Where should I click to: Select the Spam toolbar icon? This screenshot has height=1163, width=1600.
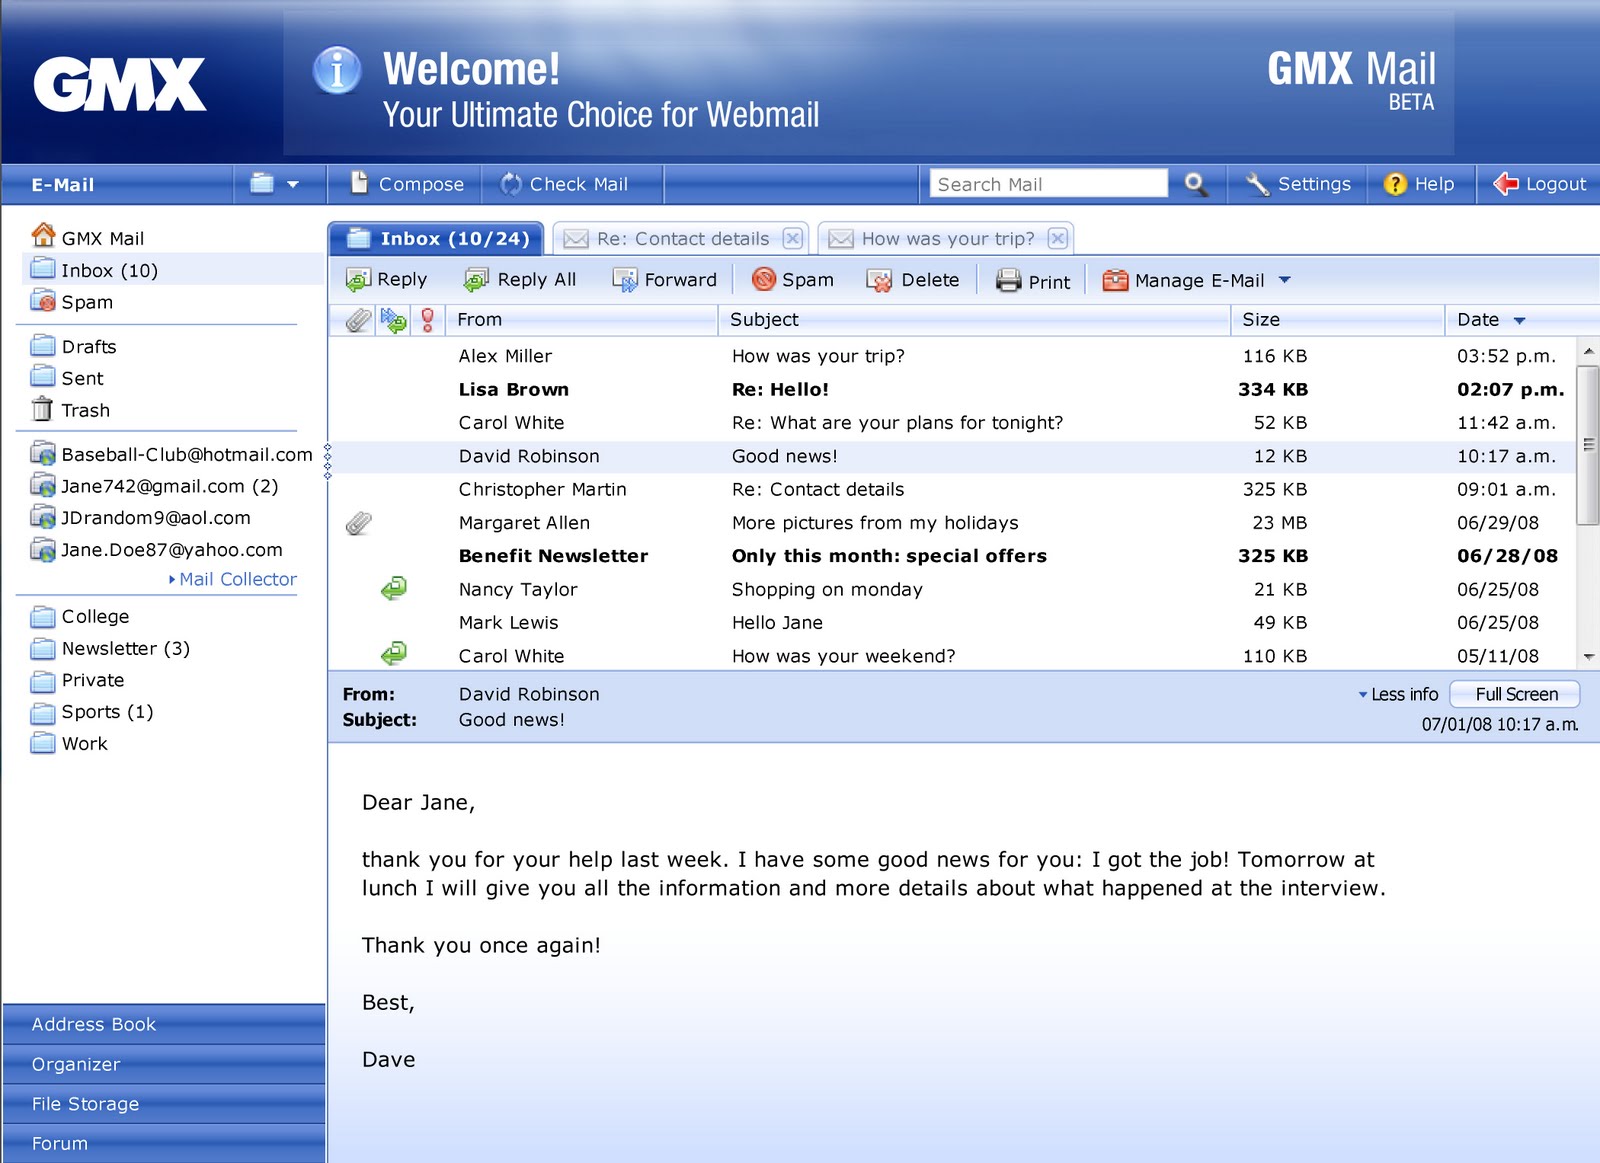tap(764, 280)
